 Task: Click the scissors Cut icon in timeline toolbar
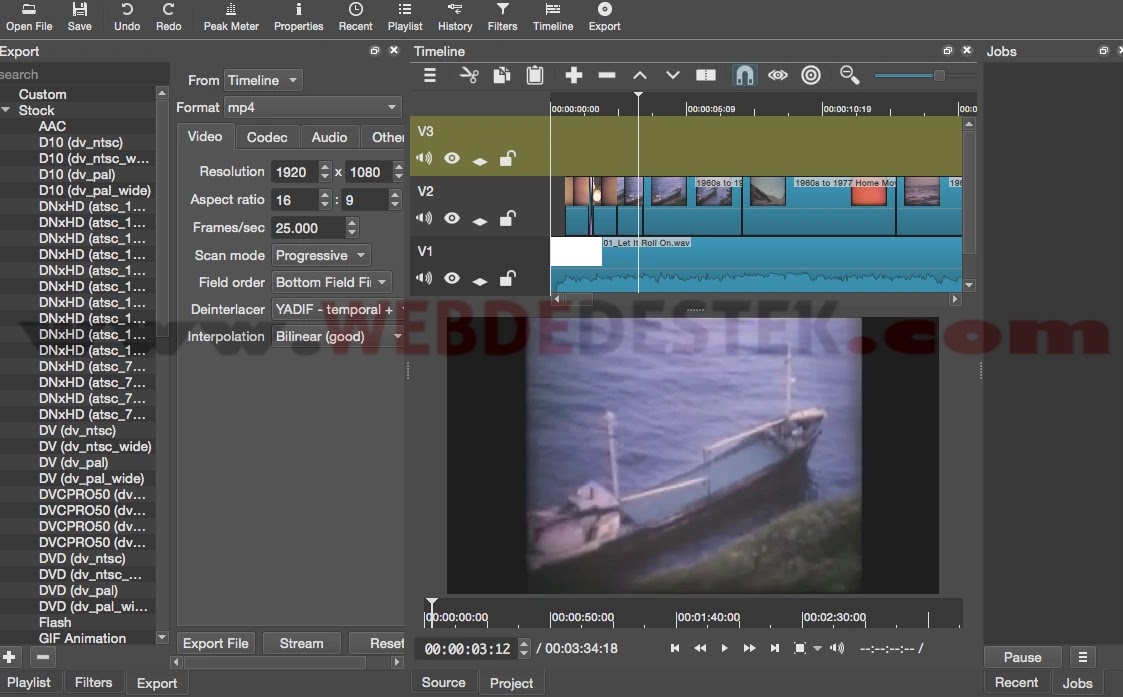(469, 75)
